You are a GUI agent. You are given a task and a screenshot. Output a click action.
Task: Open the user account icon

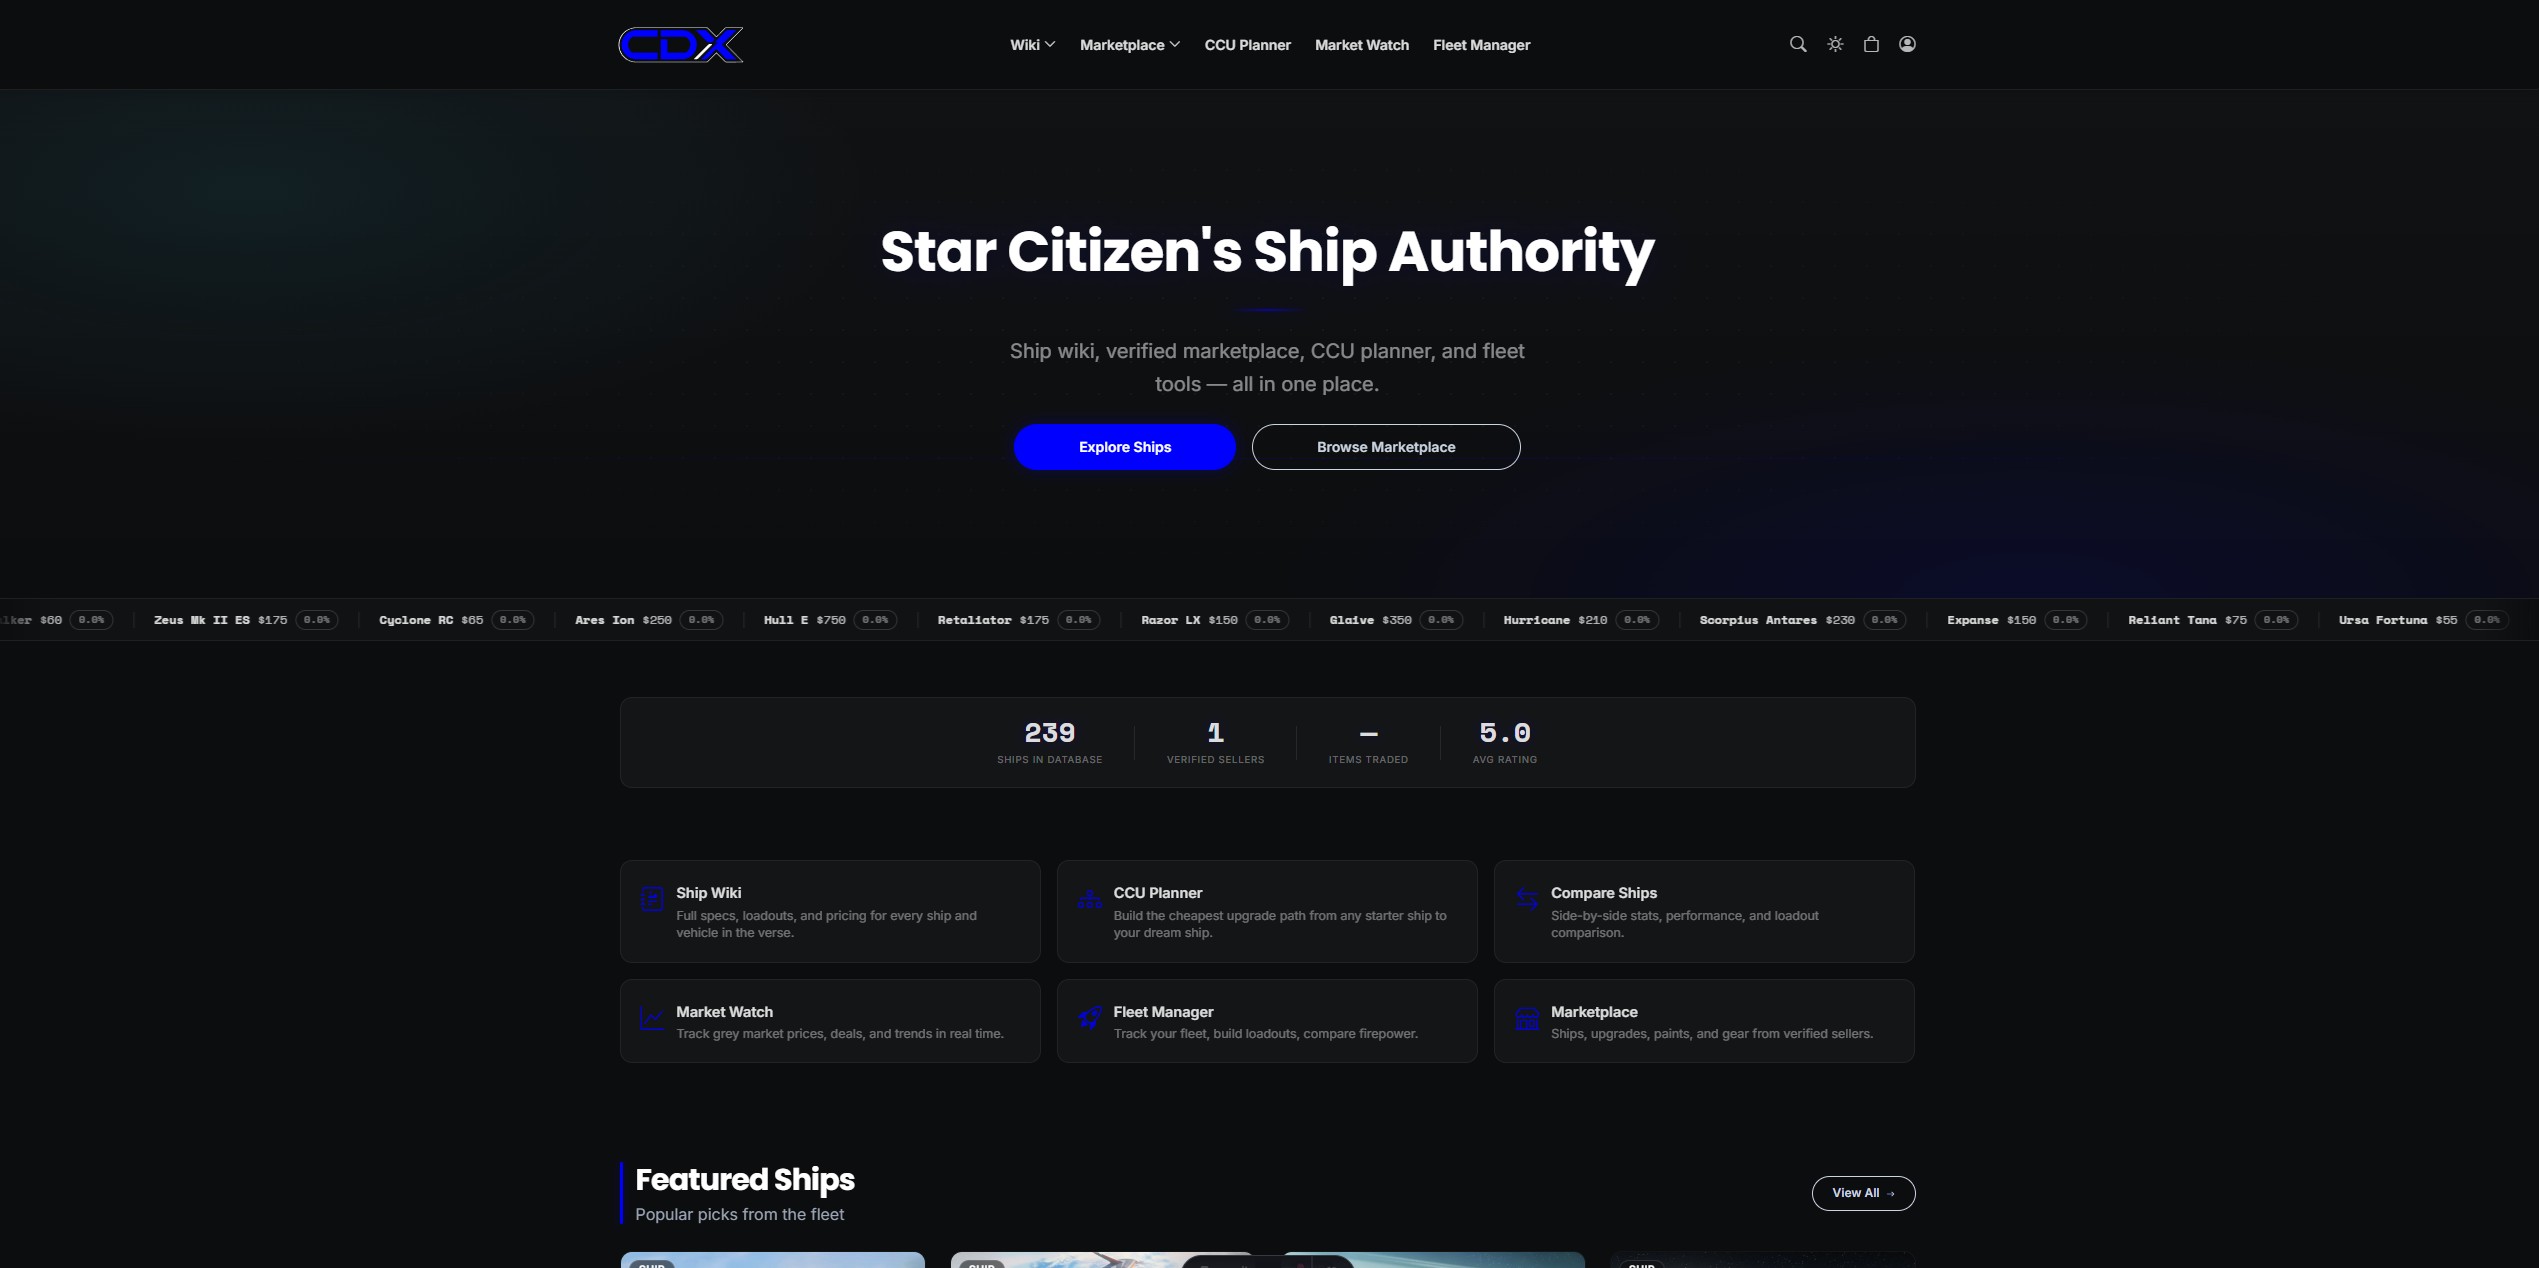tap(1907, 44)
